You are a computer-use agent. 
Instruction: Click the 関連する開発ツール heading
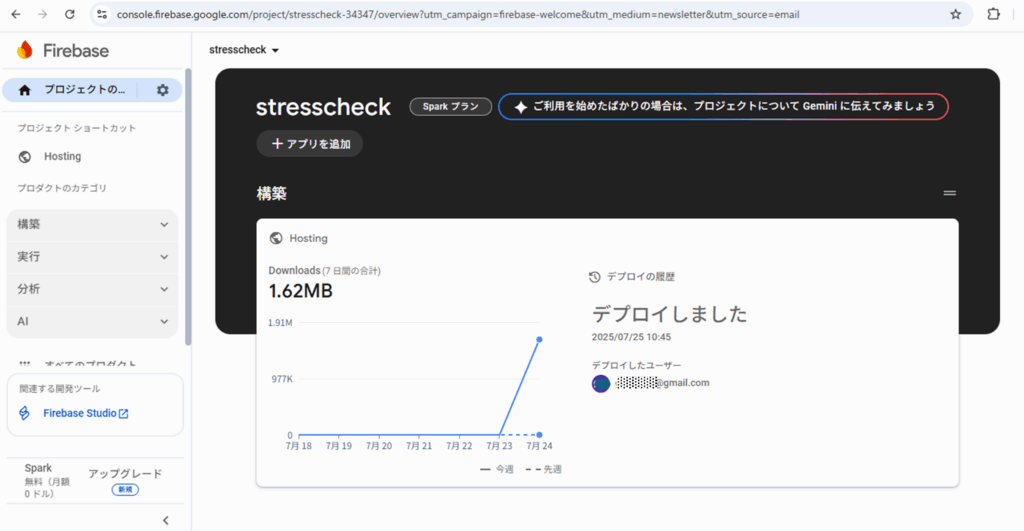[59, 389]
